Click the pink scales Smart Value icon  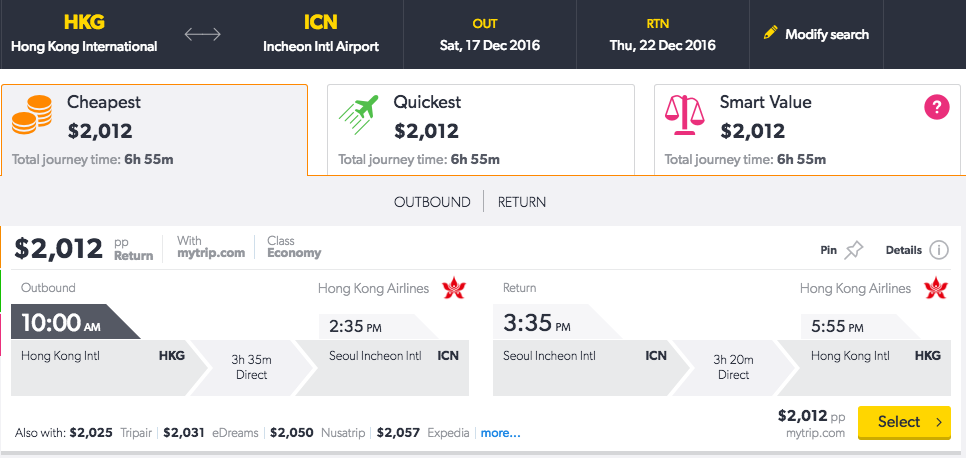point(684,115)
